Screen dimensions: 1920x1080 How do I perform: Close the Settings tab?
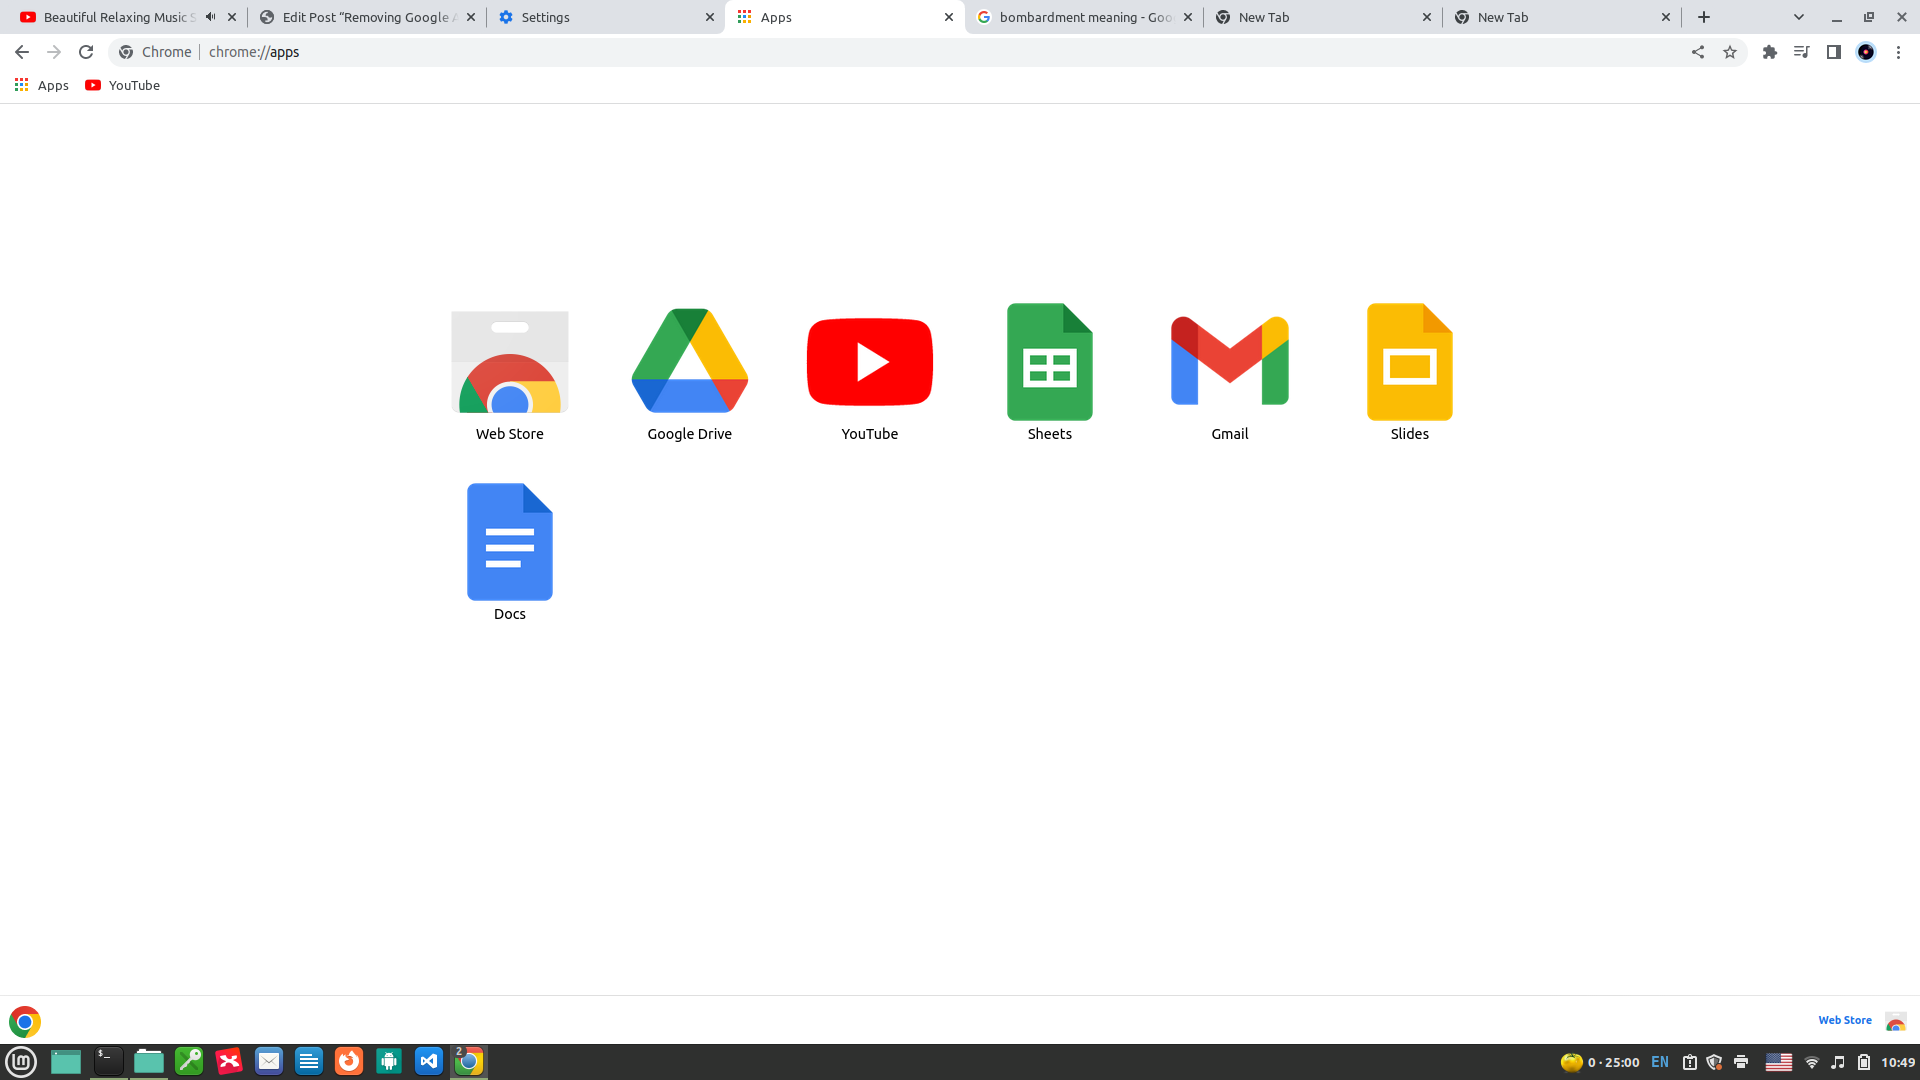tap(710, 17)
